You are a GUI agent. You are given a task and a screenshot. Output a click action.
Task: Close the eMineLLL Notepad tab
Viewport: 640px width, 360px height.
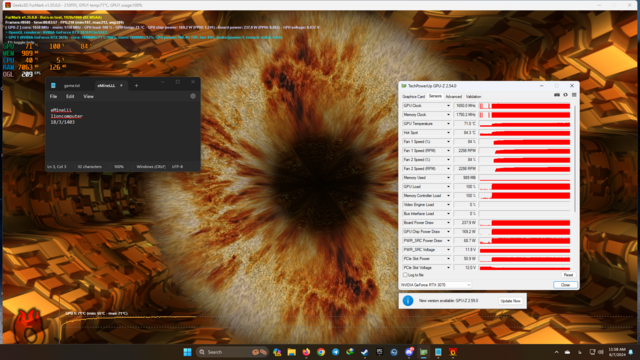(x=121, y=86)
